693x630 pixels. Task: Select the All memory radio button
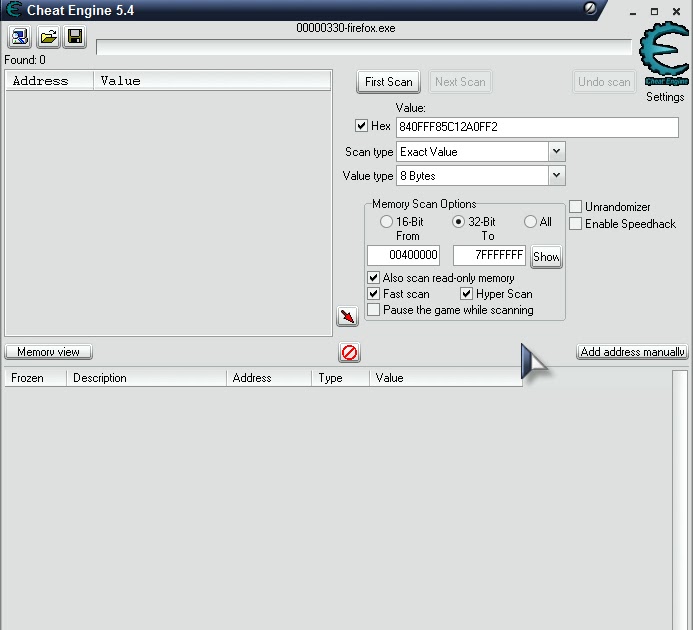pos(530,221)
